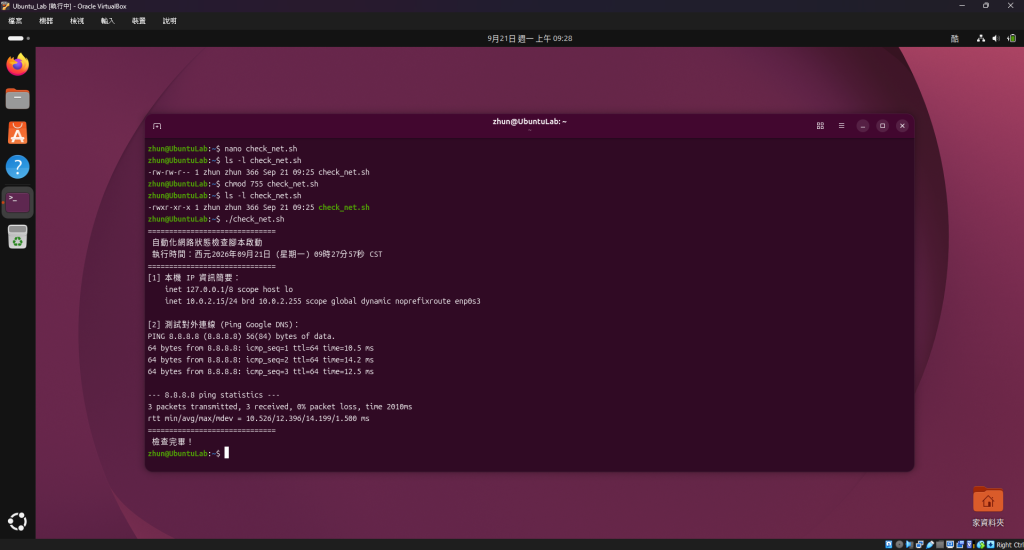Open the Help icon in the dock
Image resolution: width=1024 pixels, height=550 pixels.
coord(18,167)
